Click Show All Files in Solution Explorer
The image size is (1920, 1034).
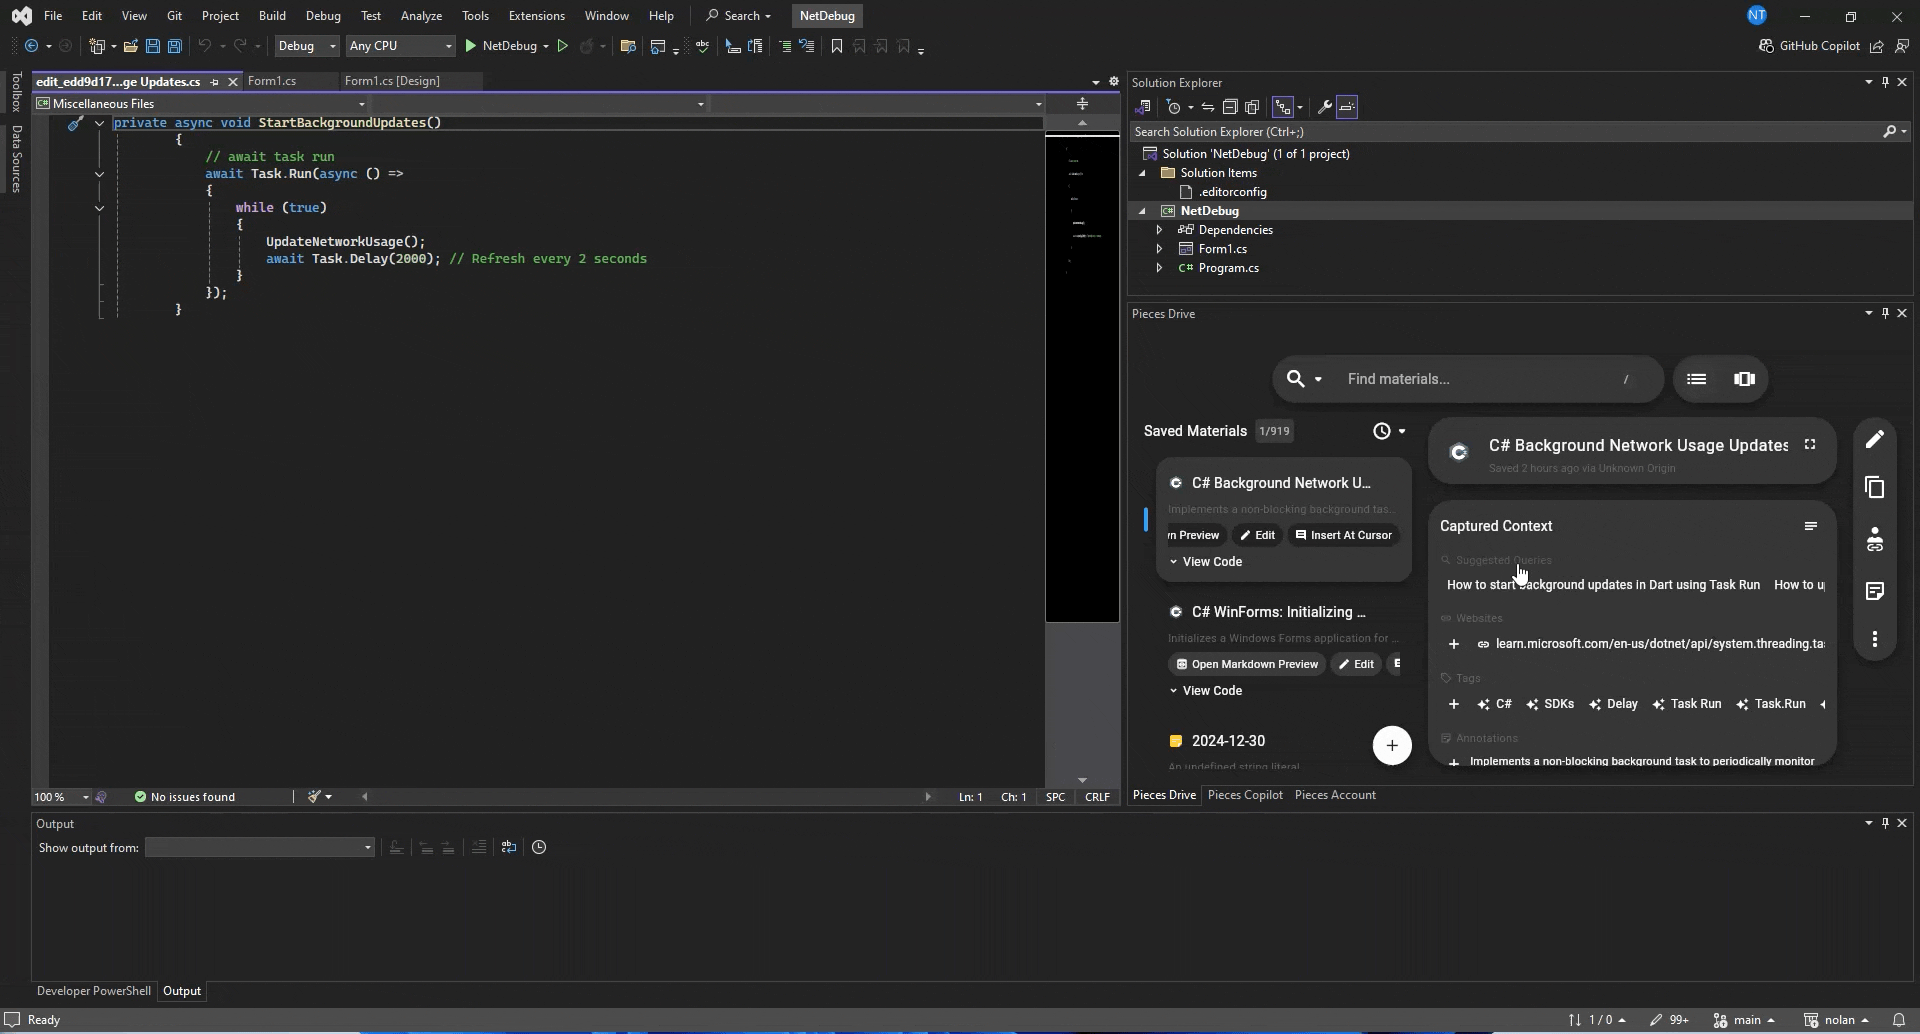(1252, 107)
